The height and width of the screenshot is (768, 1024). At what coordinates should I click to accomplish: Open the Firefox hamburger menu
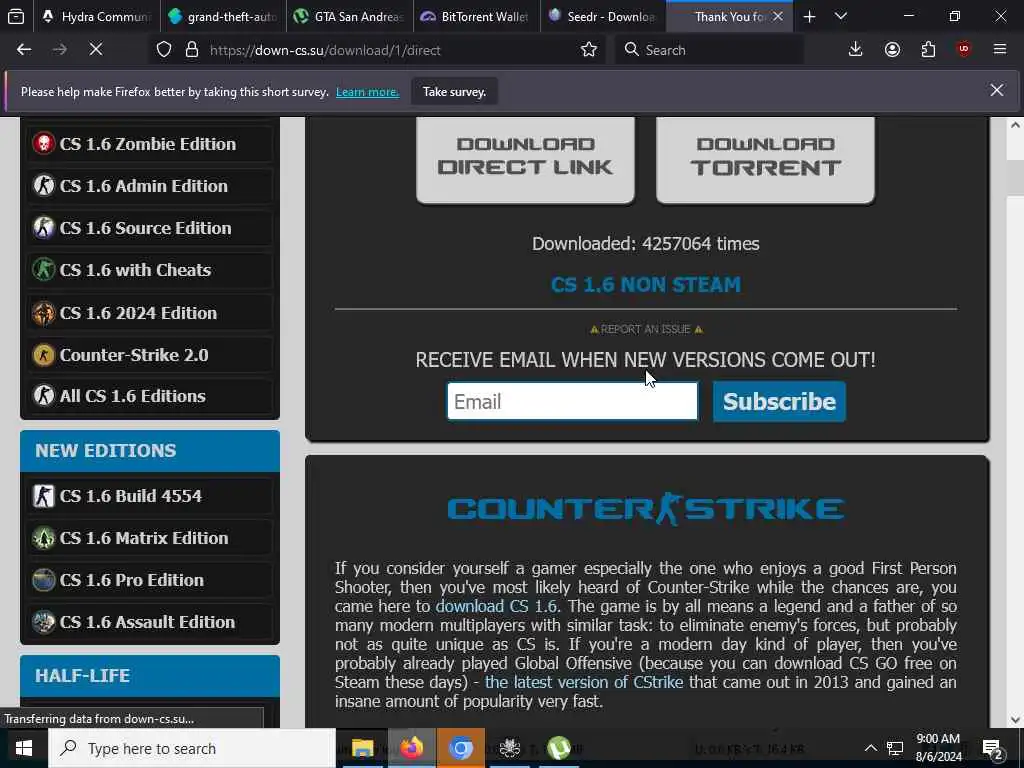pos(999,50)
